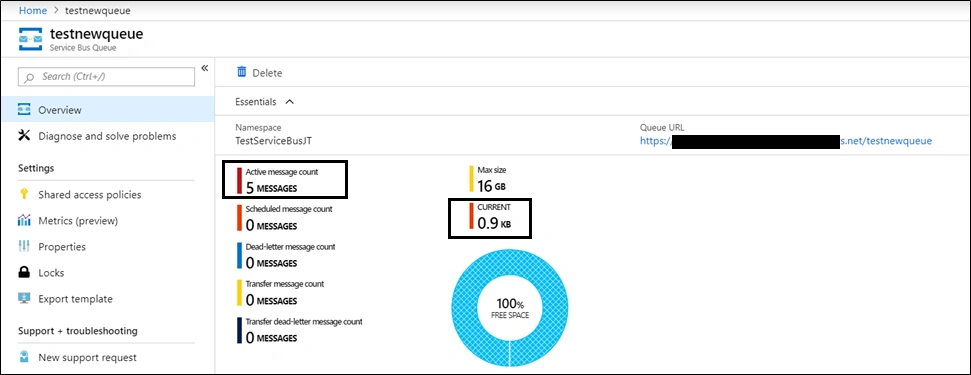The width and height of the screenshot is (971, 375).
Task: Click the CURRENT 0.9 KB value
Action: pos(494,224)
